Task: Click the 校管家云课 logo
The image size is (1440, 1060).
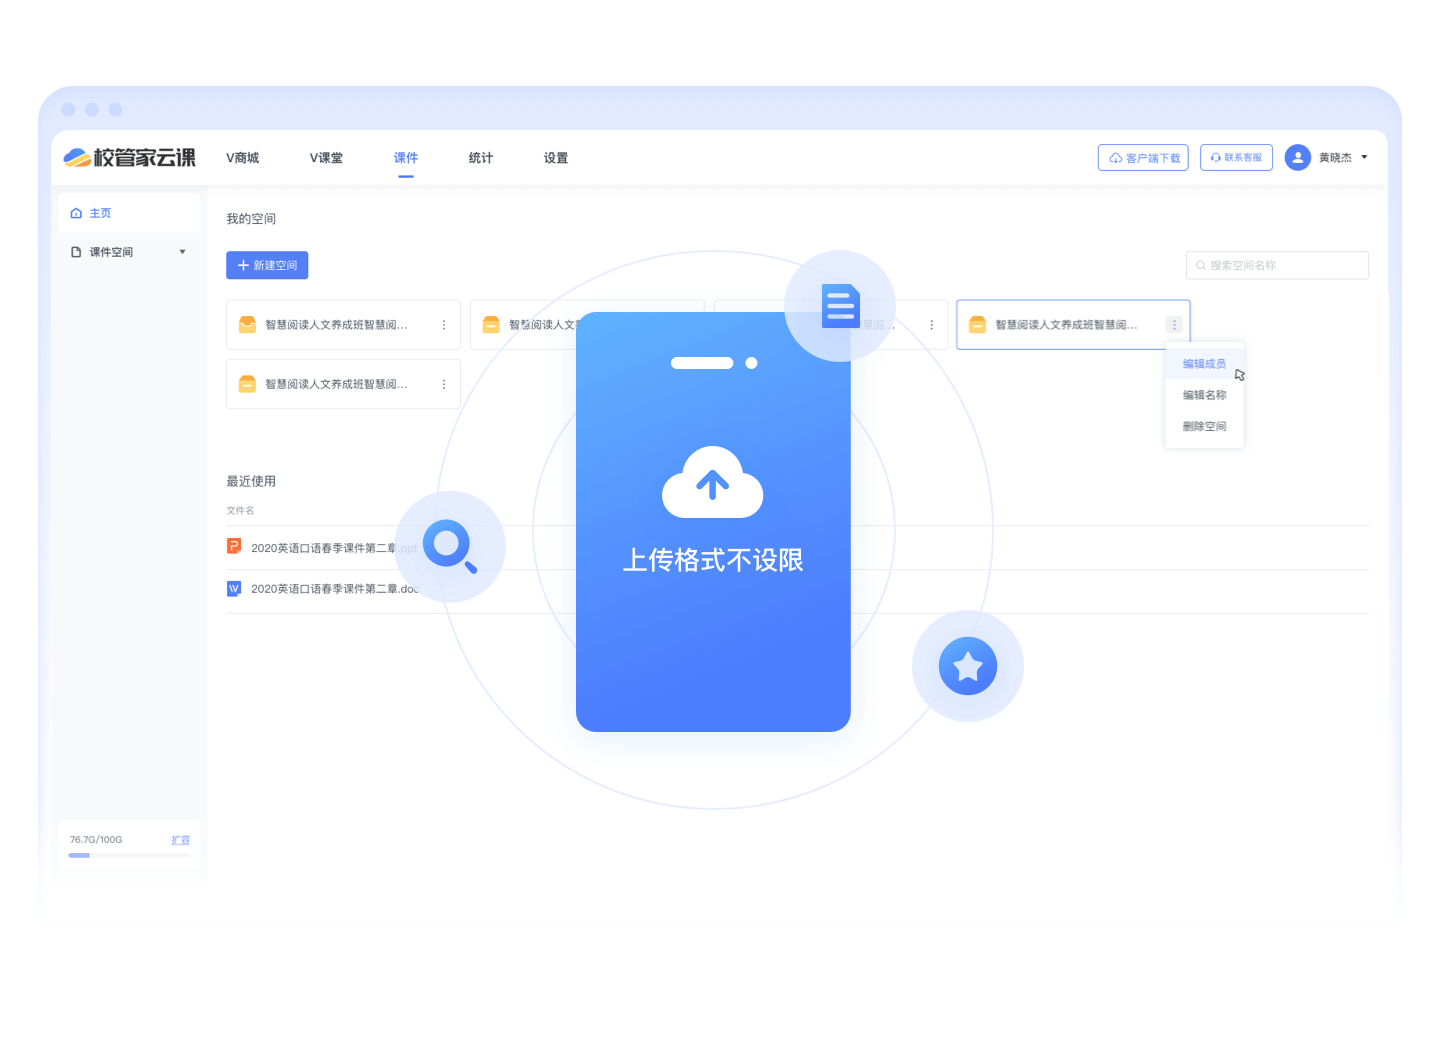Action: tap(130, 158)
